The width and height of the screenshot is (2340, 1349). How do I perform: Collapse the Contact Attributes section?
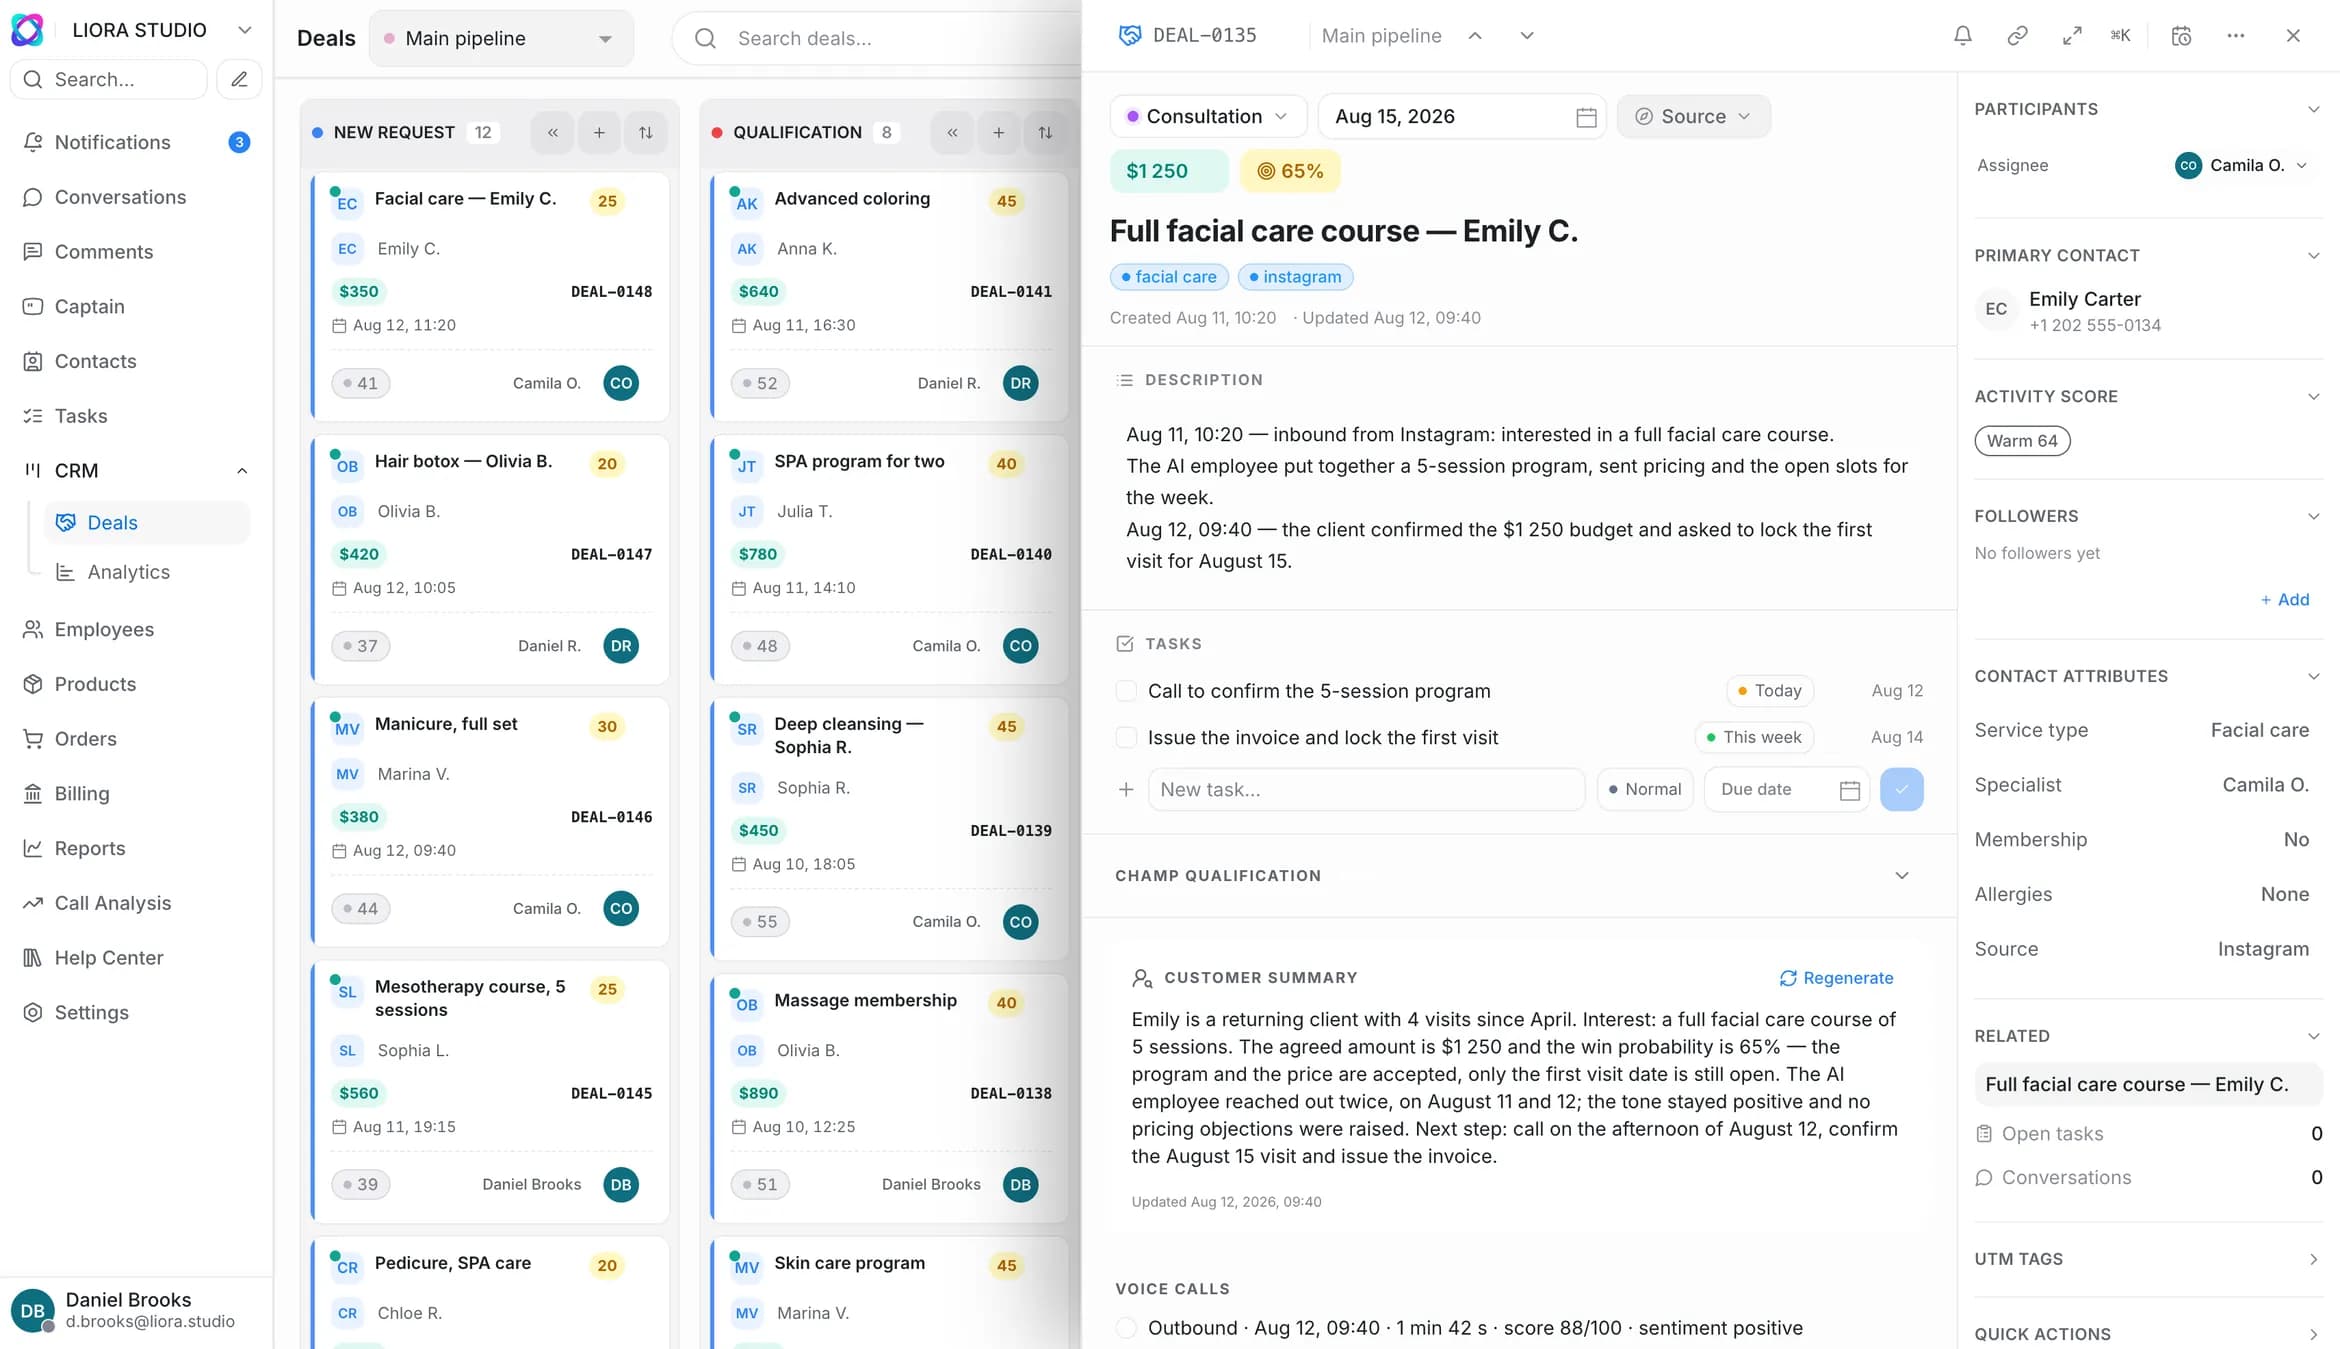click(2313, 676)
